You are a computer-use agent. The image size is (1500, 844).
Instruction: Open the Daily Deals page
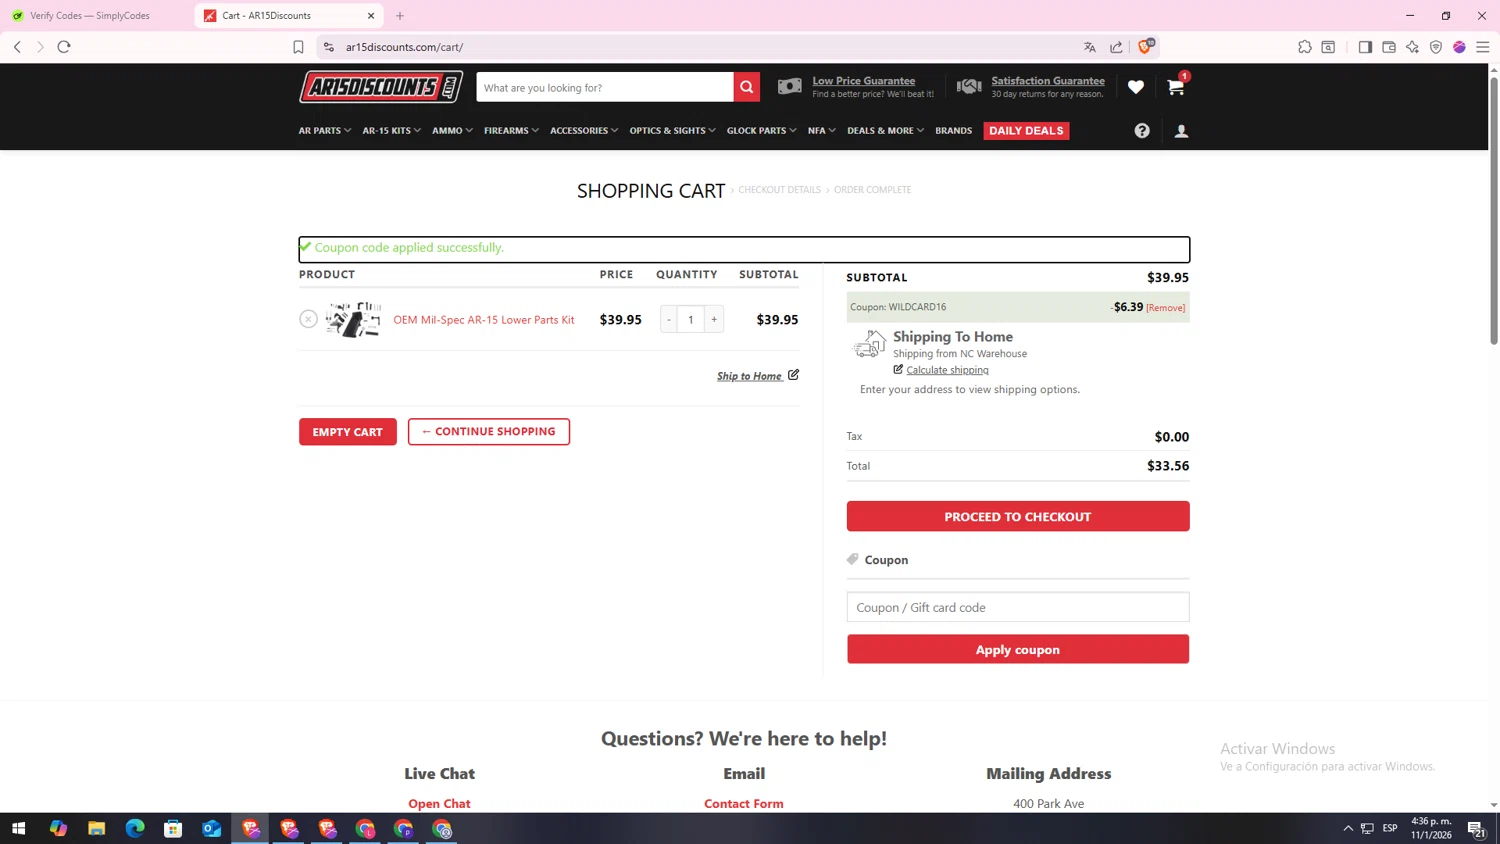pos(1026,131)
